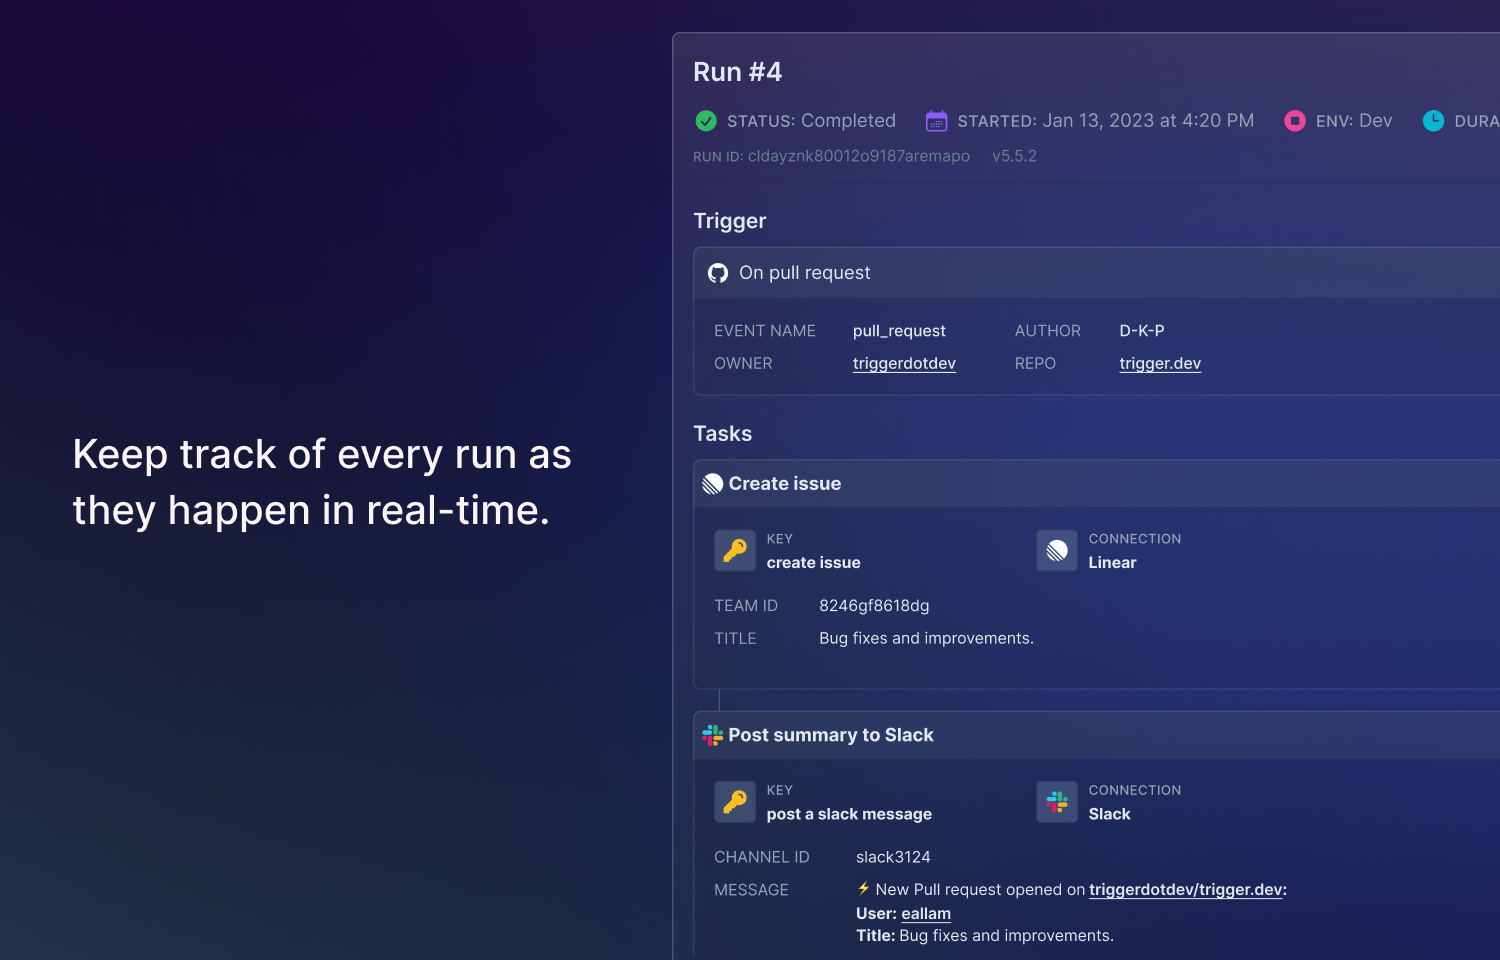Click the 'create issue' key value

click(x=813, y=563)
